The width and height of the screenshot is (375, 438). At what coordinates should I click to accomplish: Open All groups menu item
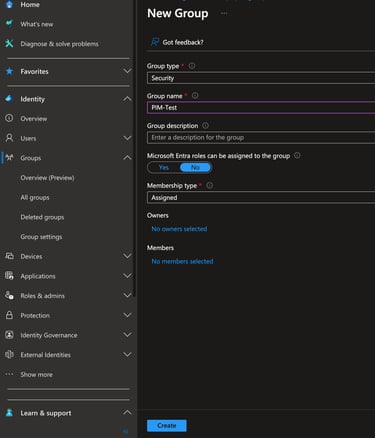[x=35, y=197]
